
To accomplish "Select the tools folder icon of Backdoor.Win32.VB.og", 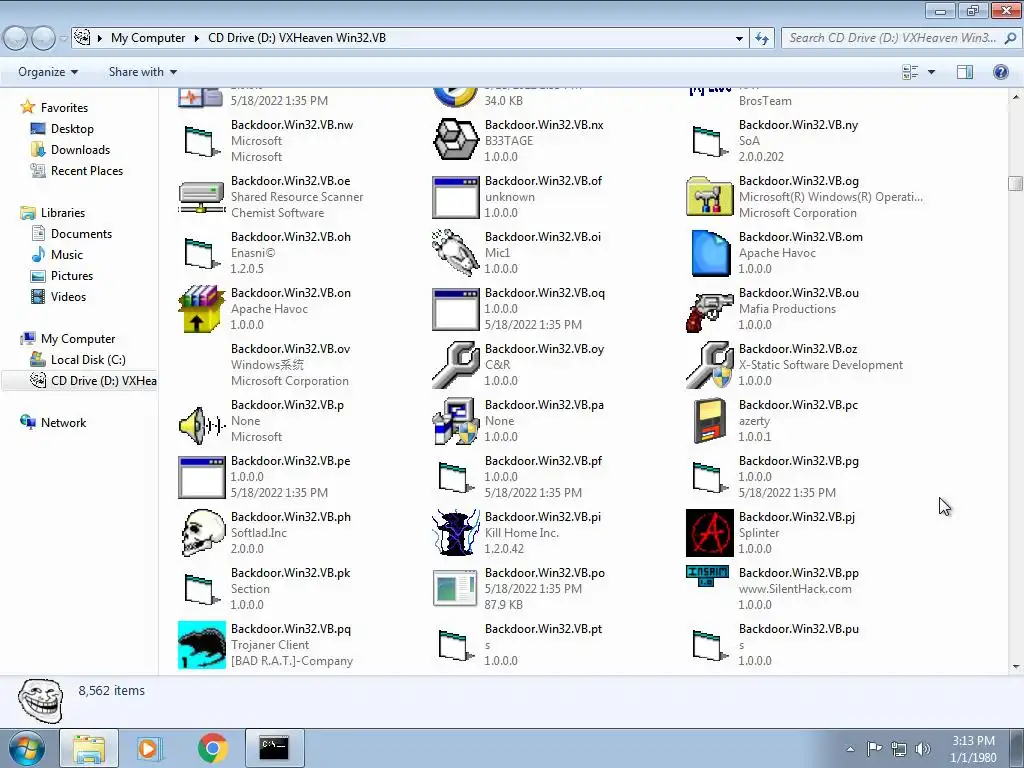I will [710, 196].
